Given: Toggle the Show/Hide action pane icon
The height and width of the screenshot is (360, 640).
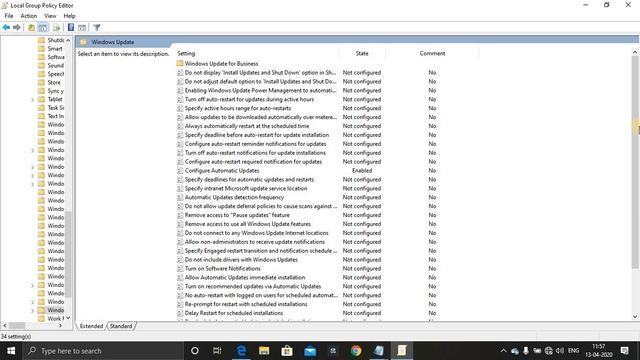Looking at the screenshot, I should click(82, 28).
